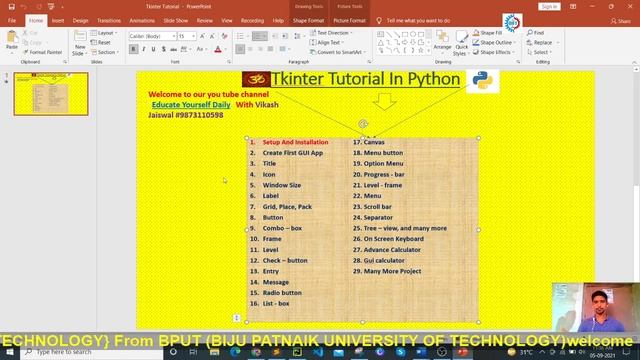
Task: Click the Format Painter tool
Action: 42,52
